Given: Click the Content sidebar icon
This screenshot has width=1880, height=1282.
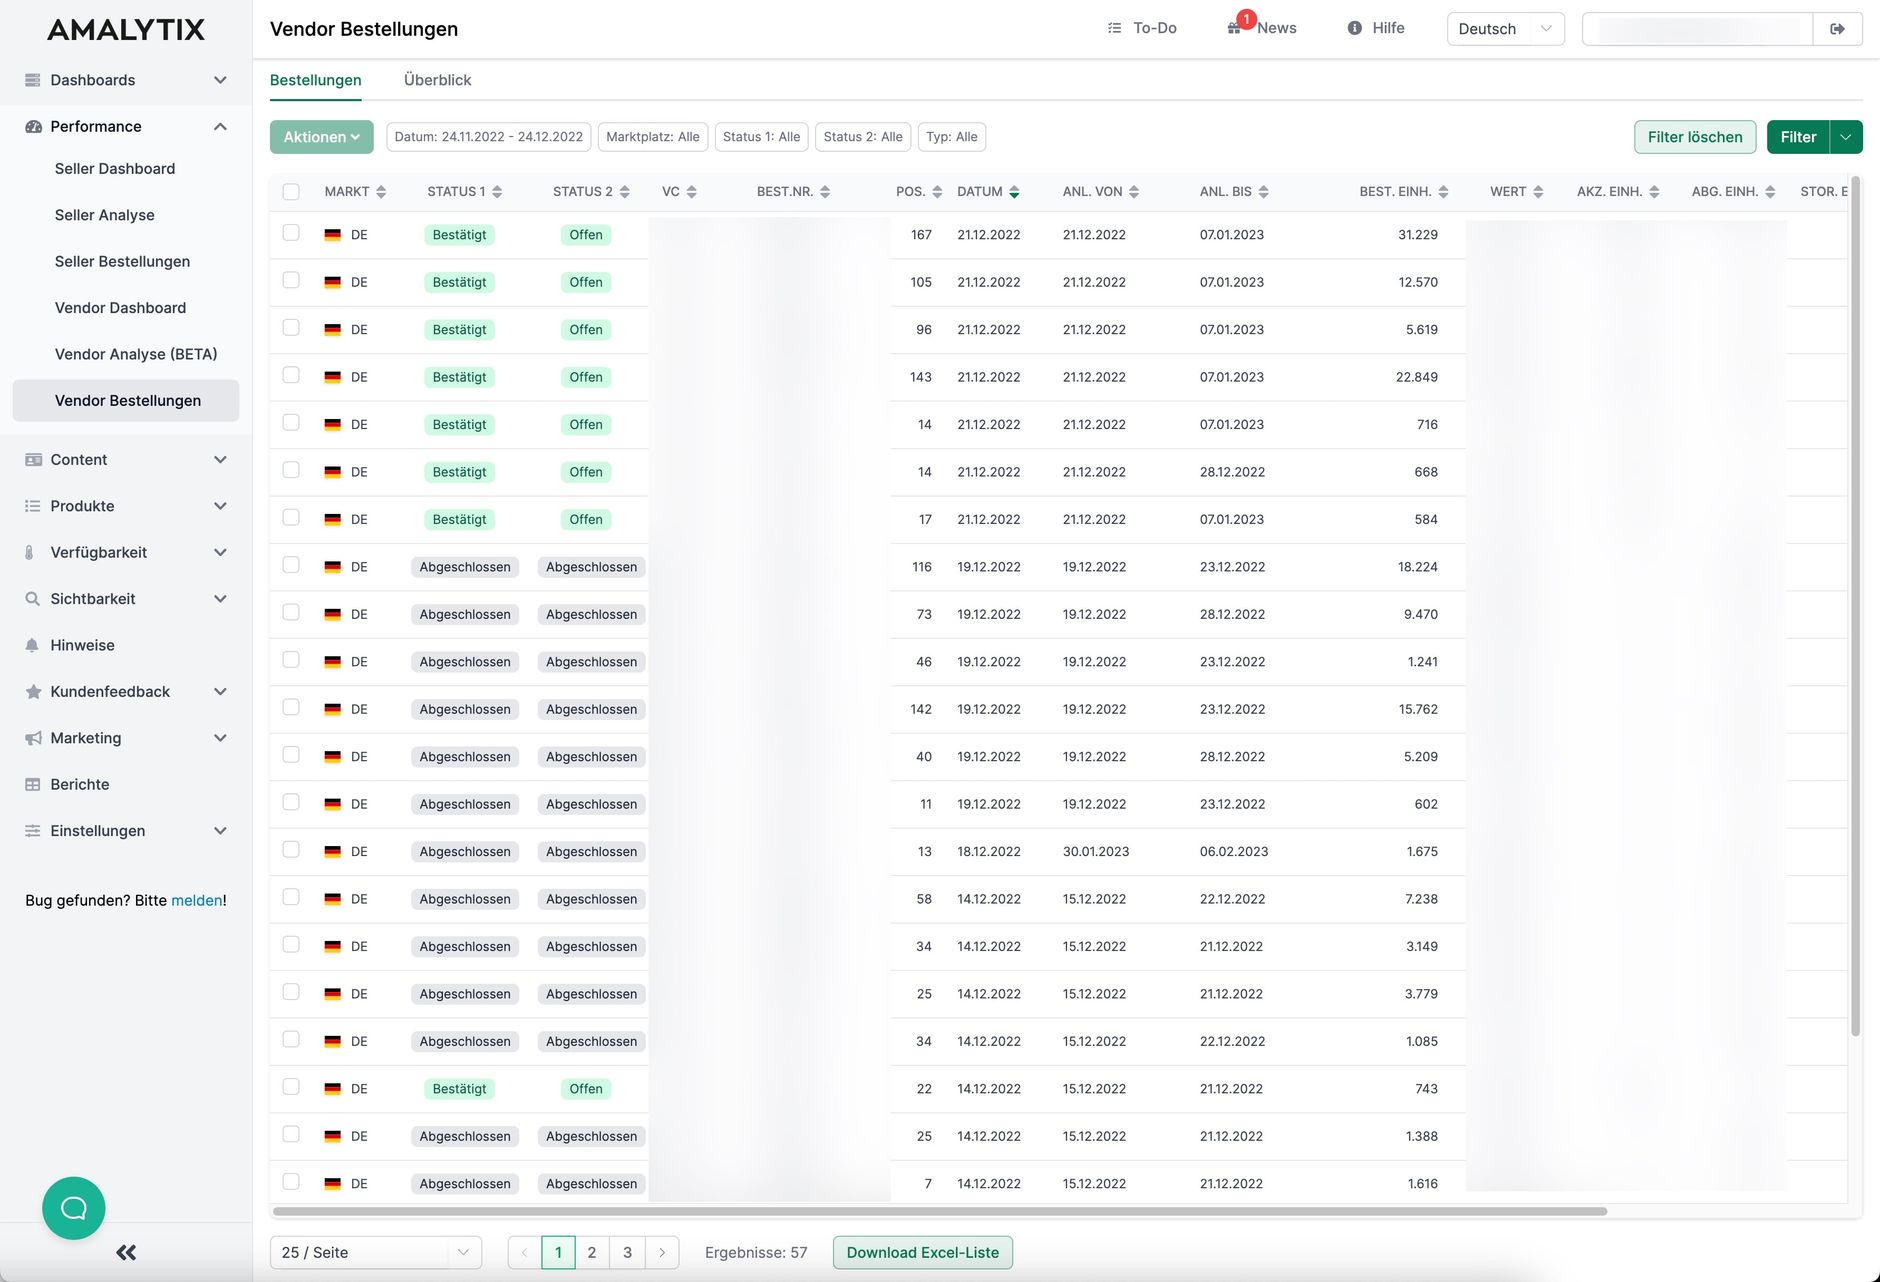Looking at the screenshot, I should pos(33,460).
